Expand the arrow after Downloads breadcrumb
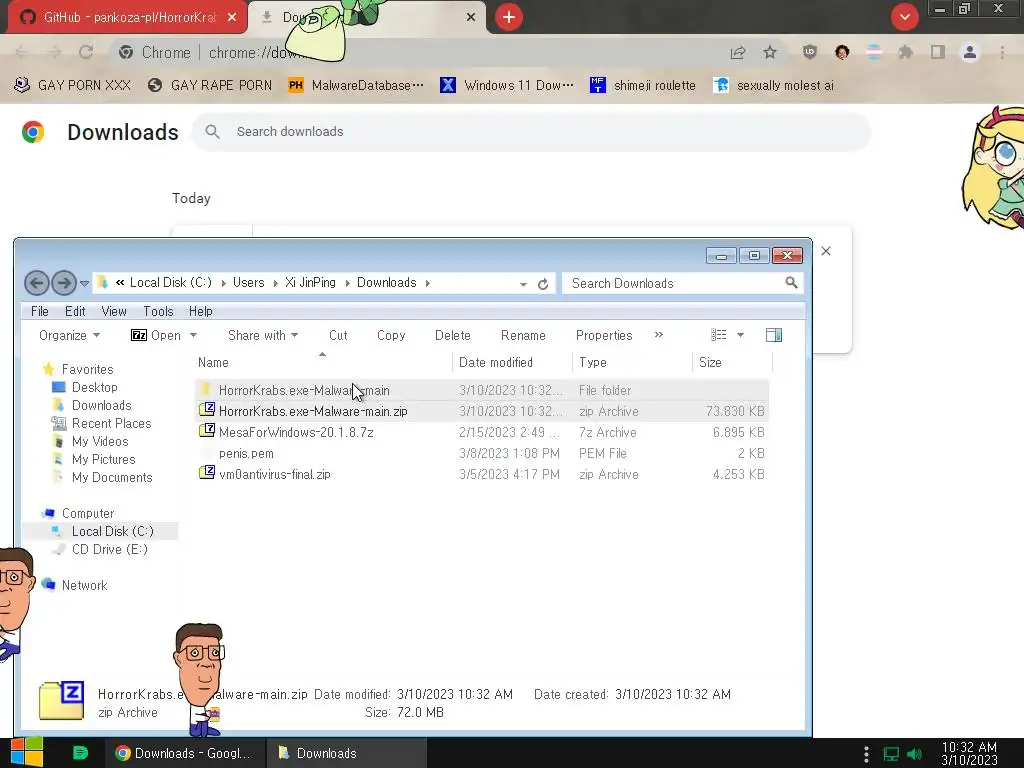The image size is (1024, 768). (428, 283)
